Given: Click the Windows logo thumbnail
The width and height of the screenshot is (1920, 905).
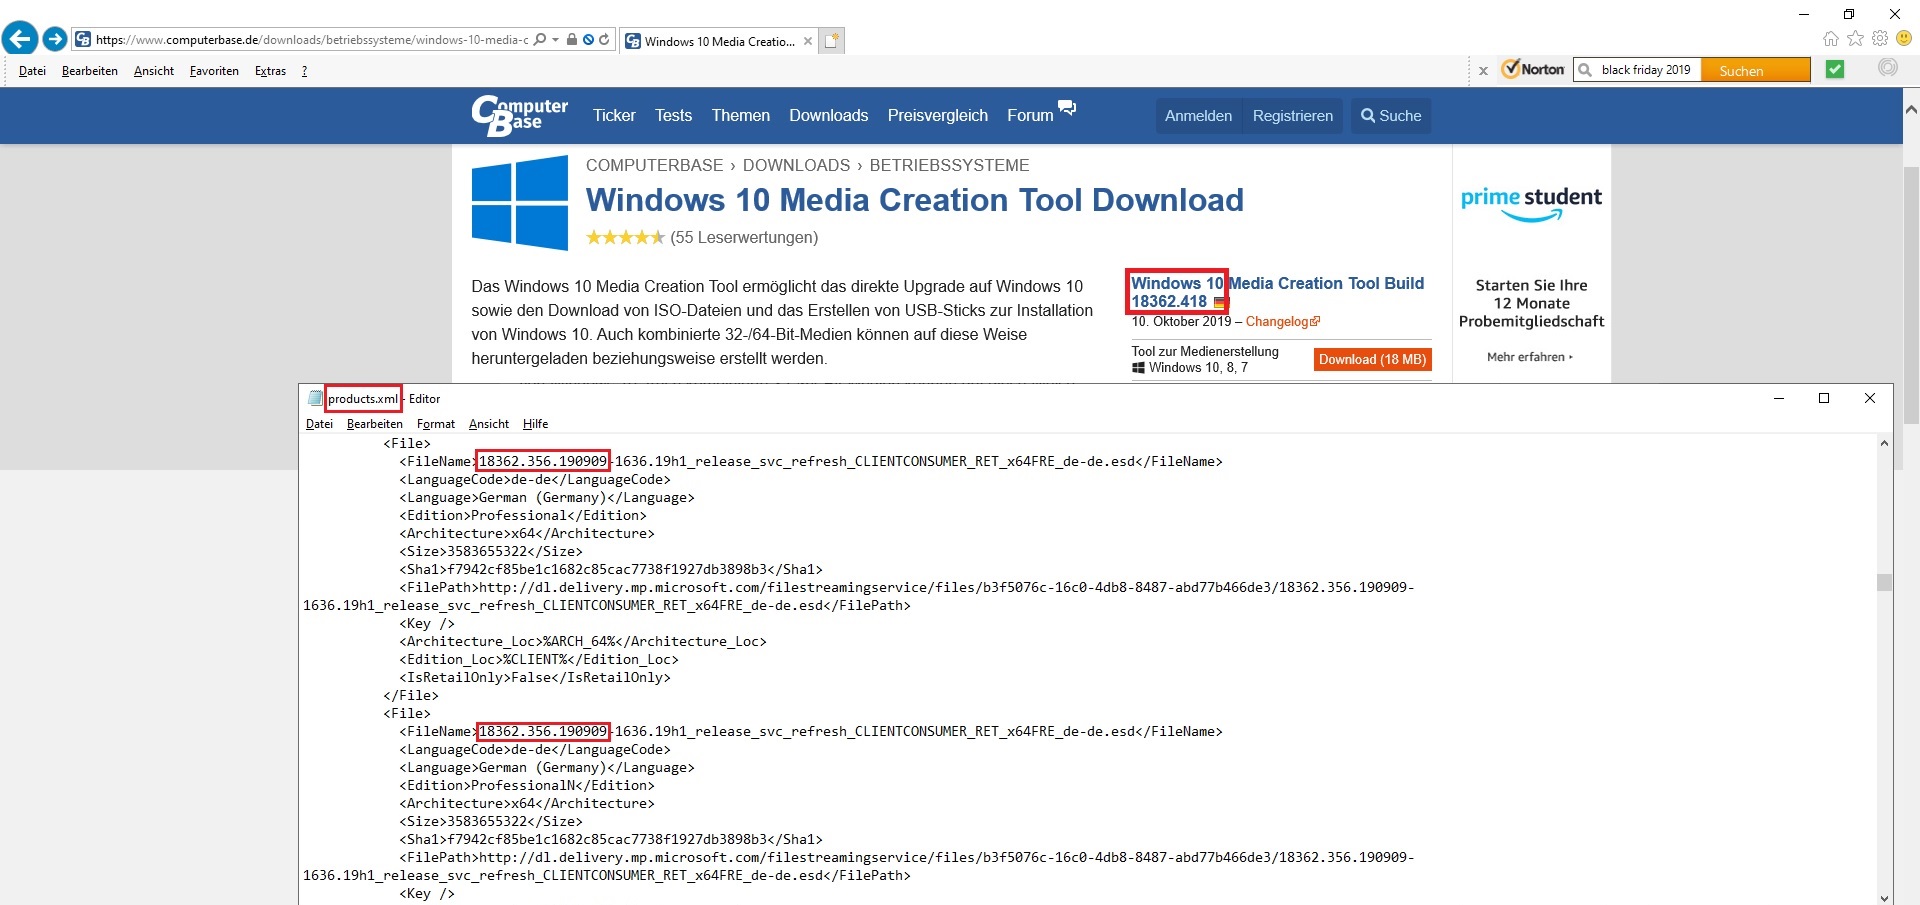Looking at the screenshot, I should click(520, 202).
